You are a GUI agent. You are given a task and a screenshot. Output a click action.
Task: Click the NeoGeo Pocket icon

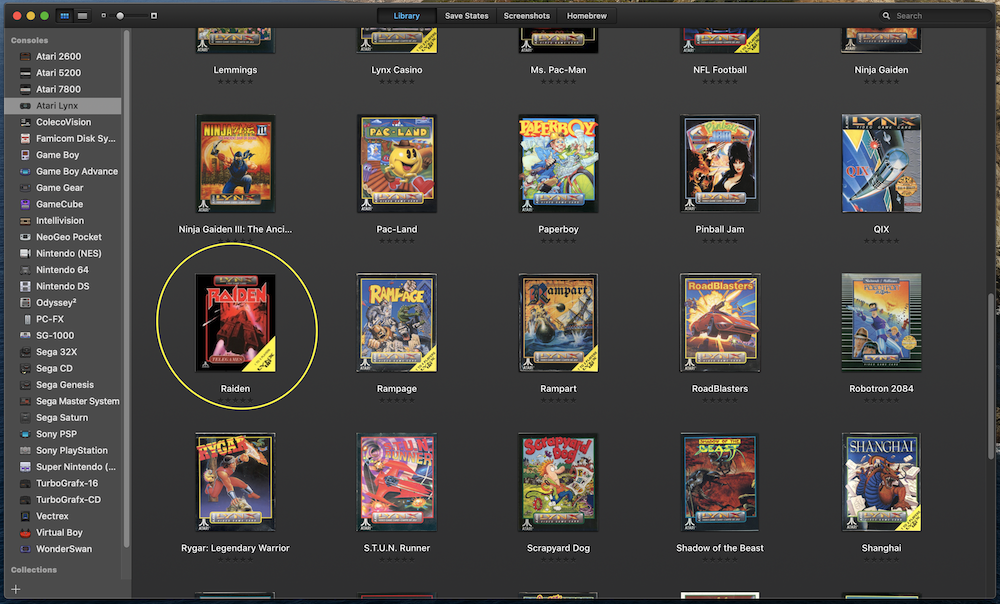tap(25, 237)
